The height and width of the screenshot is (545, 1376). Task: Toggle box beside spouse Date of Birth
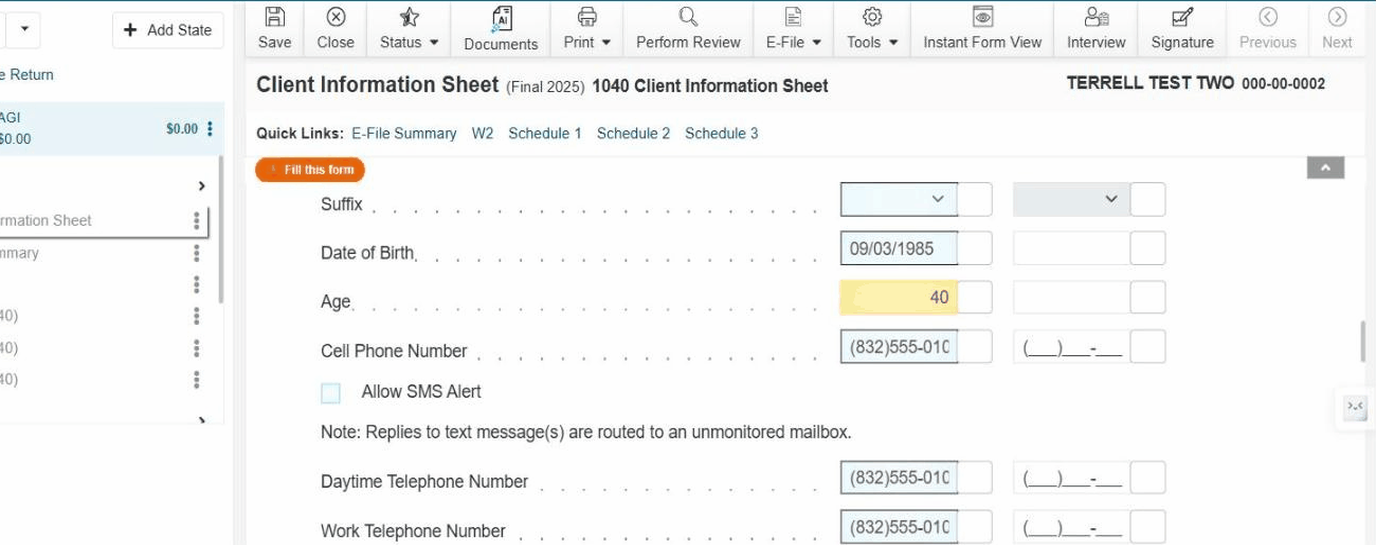(1148, 248)
